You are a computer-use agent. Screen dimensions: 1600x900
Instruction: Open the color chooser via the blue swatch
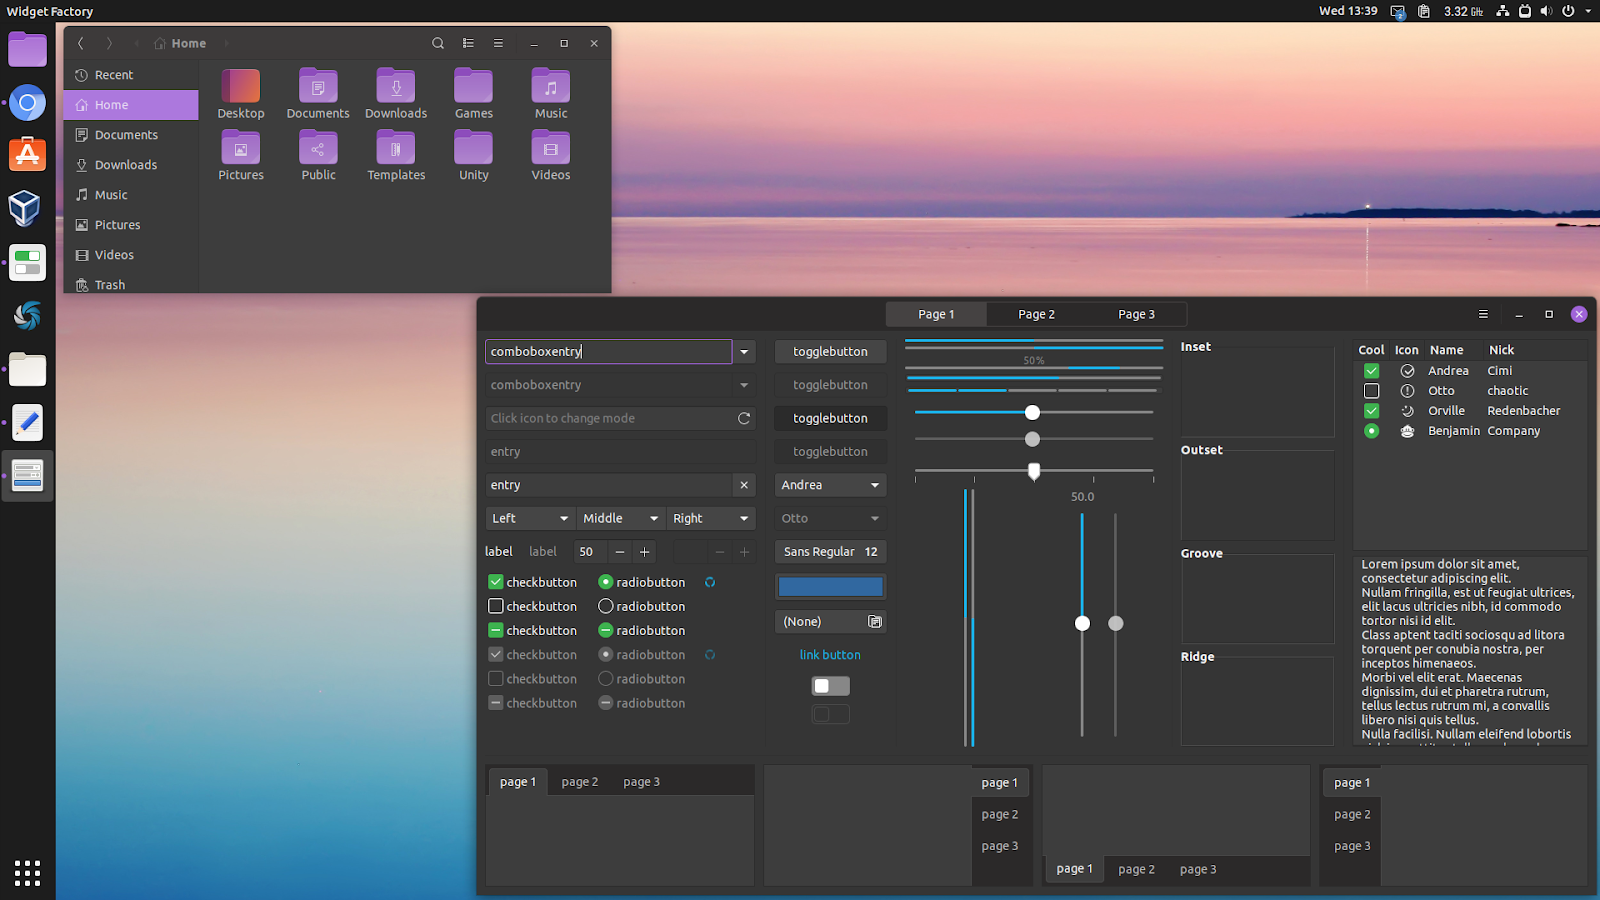click(x=830, y=586)
